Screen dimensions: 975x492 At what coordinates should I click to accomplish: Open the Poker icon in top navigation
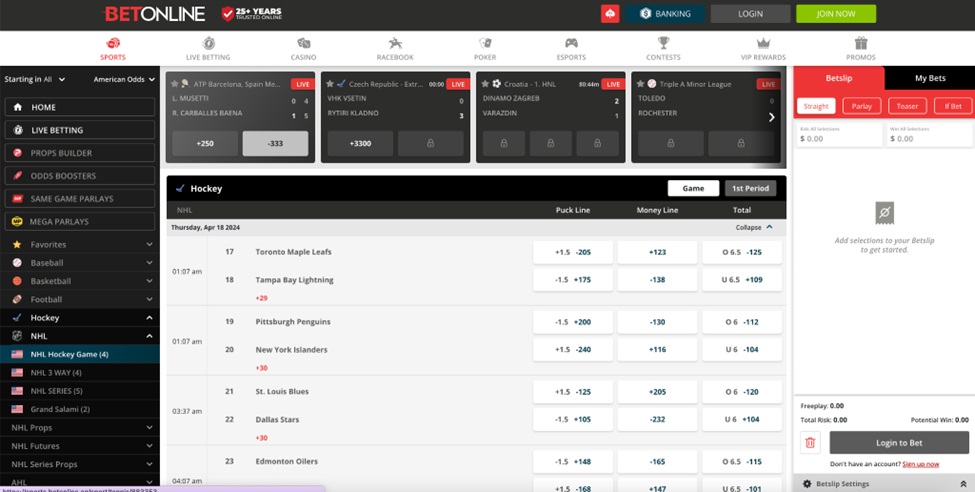pos(485,44)
